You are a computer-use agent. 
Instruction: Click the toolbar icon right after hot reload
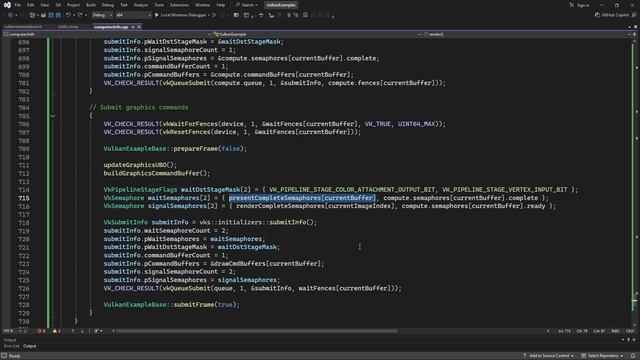[236, 15]
